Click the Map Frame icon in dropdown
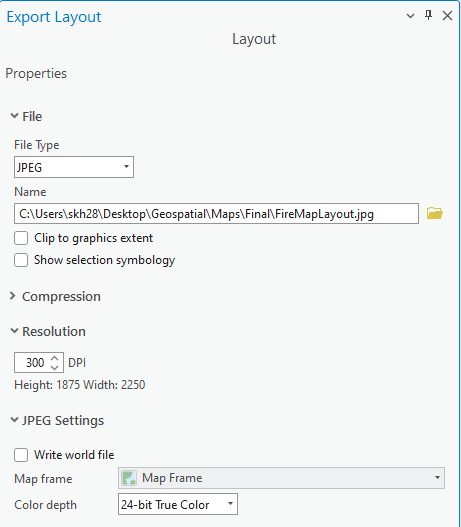This screenshot has height=527, width=461. [x=129, y=478]
